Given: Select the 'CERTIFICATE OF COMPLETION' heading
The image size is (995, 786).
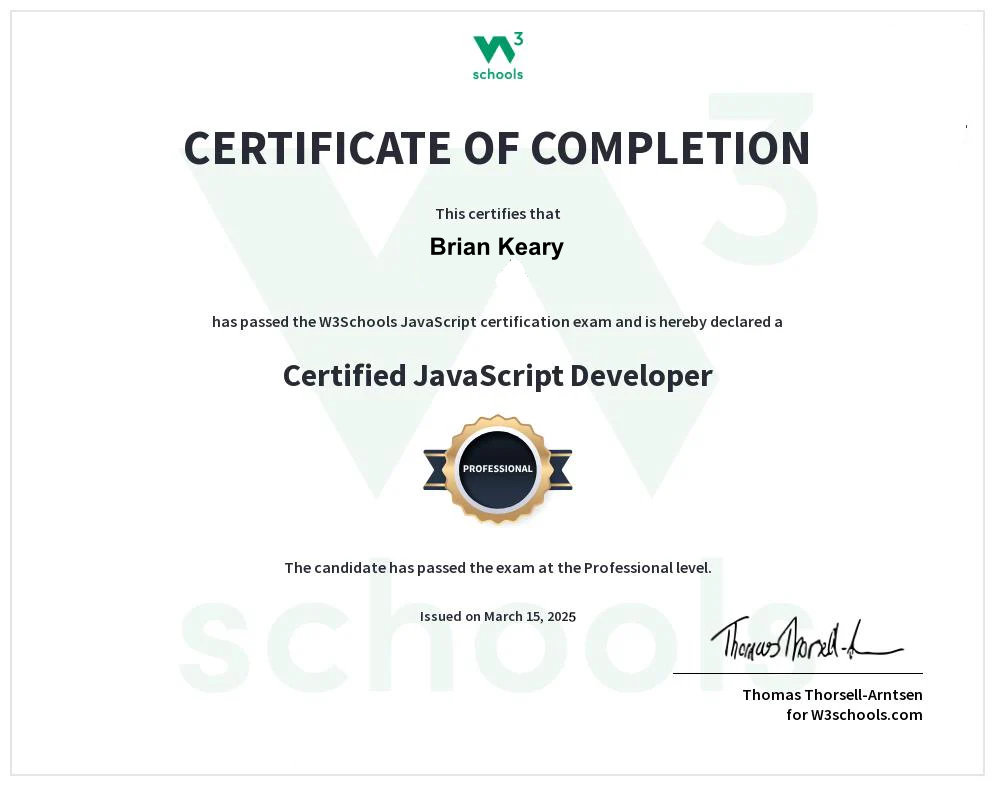Looking at the screenshot, I should [x=497, y=148].
